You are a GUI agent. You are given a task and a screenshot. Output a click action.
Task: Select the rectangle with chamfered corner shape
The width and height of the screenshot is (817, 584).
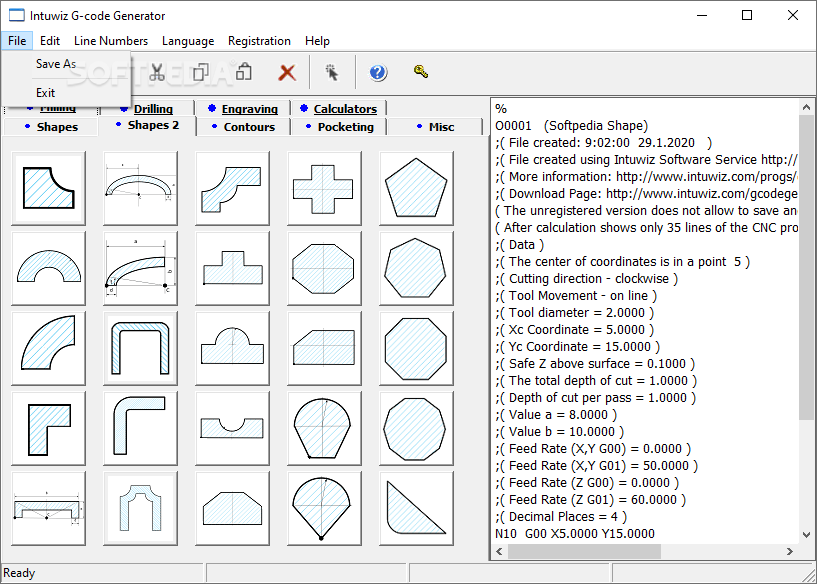click(x=324, y=348)
